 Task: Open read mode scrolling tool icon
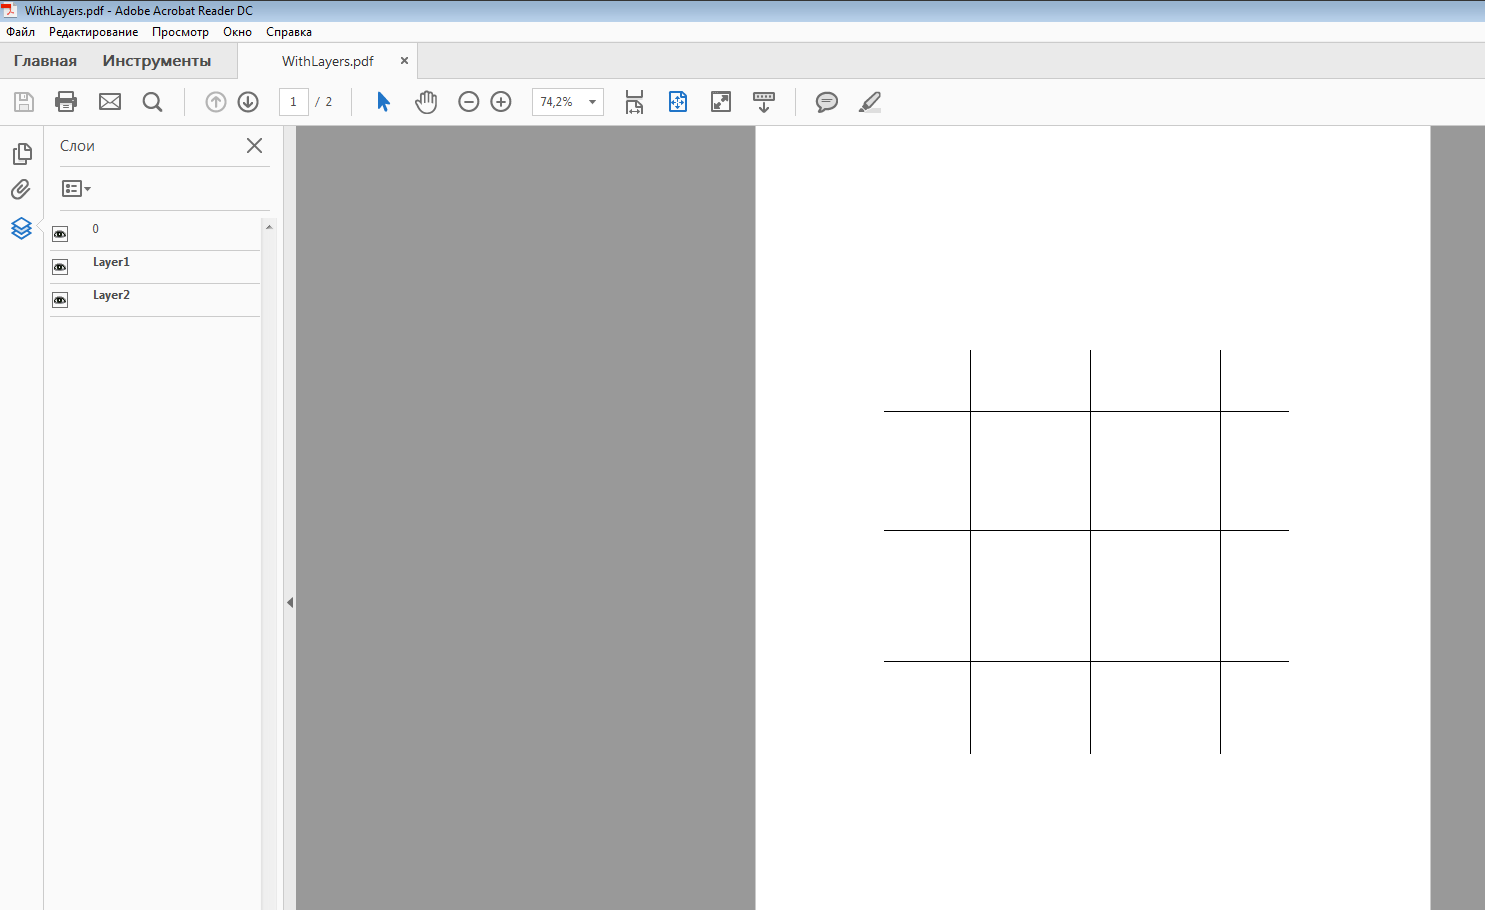coord(764,102)
